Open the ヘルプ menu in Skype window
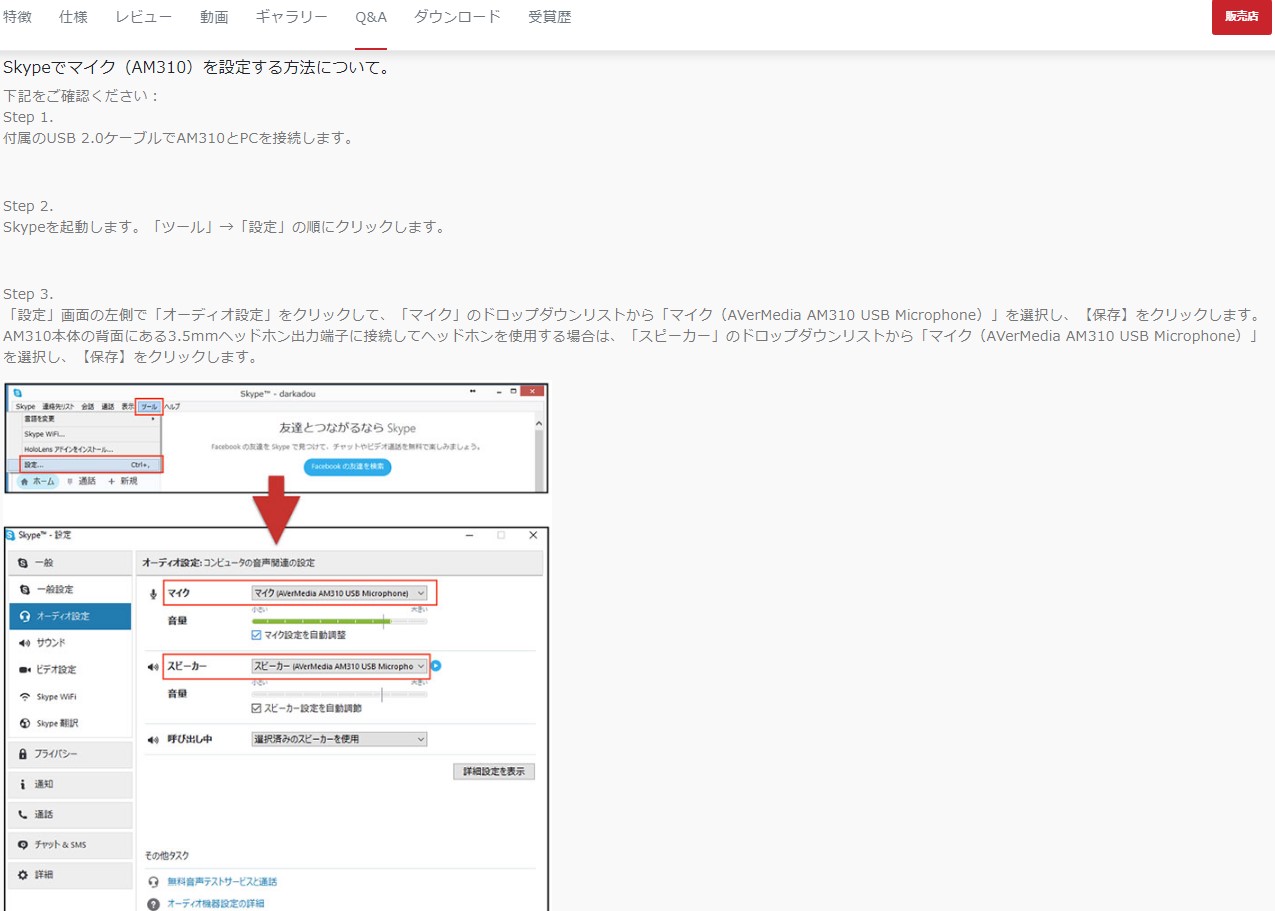This screenshot has height=911, width=1275. pos(172,407)
